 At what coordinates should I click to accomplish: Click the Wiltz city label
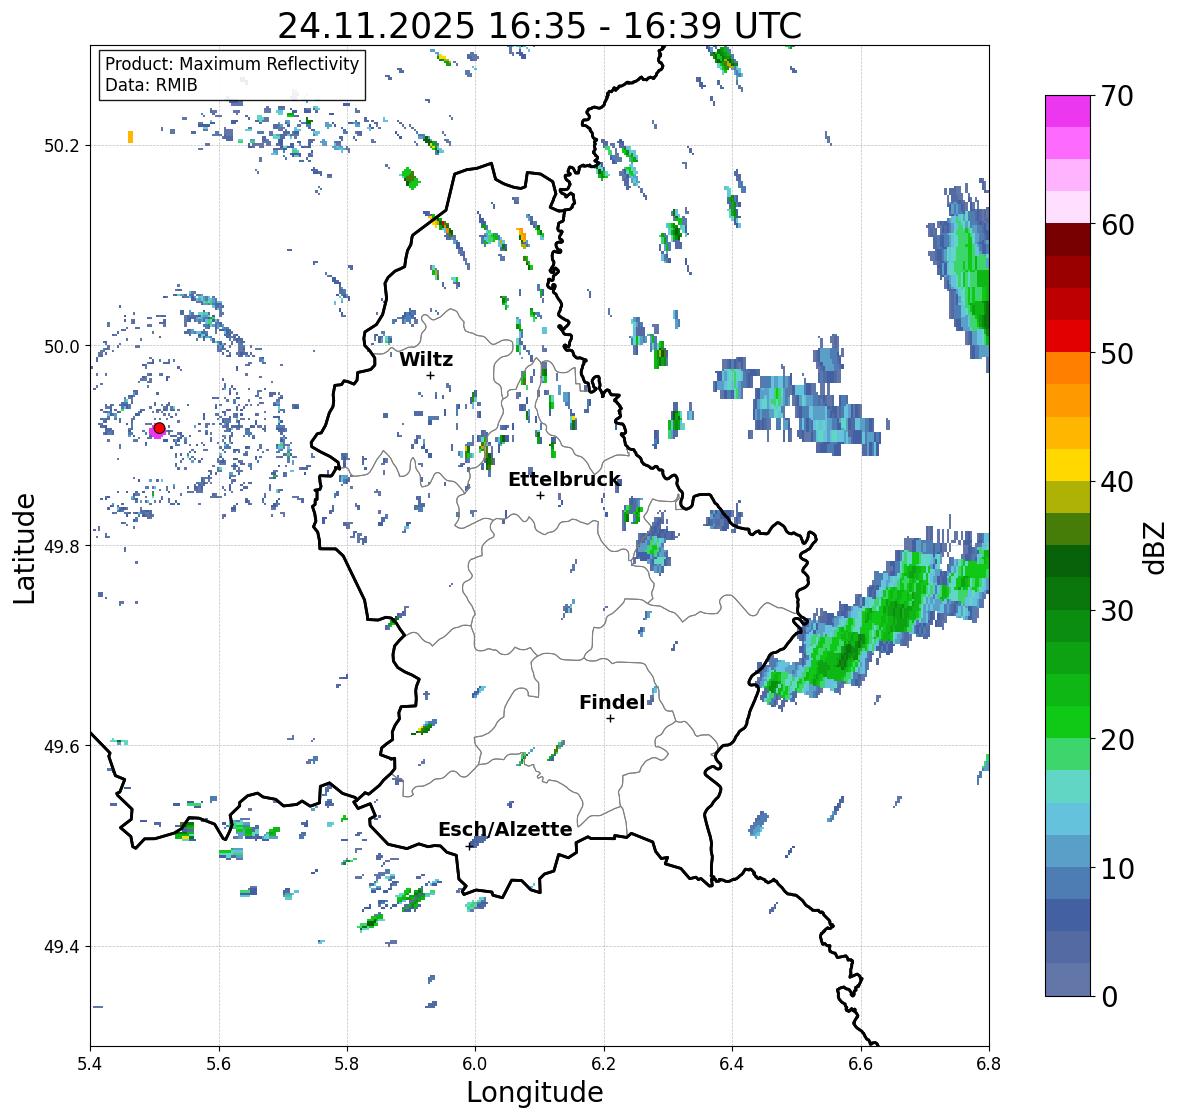[x=426, y=359]
